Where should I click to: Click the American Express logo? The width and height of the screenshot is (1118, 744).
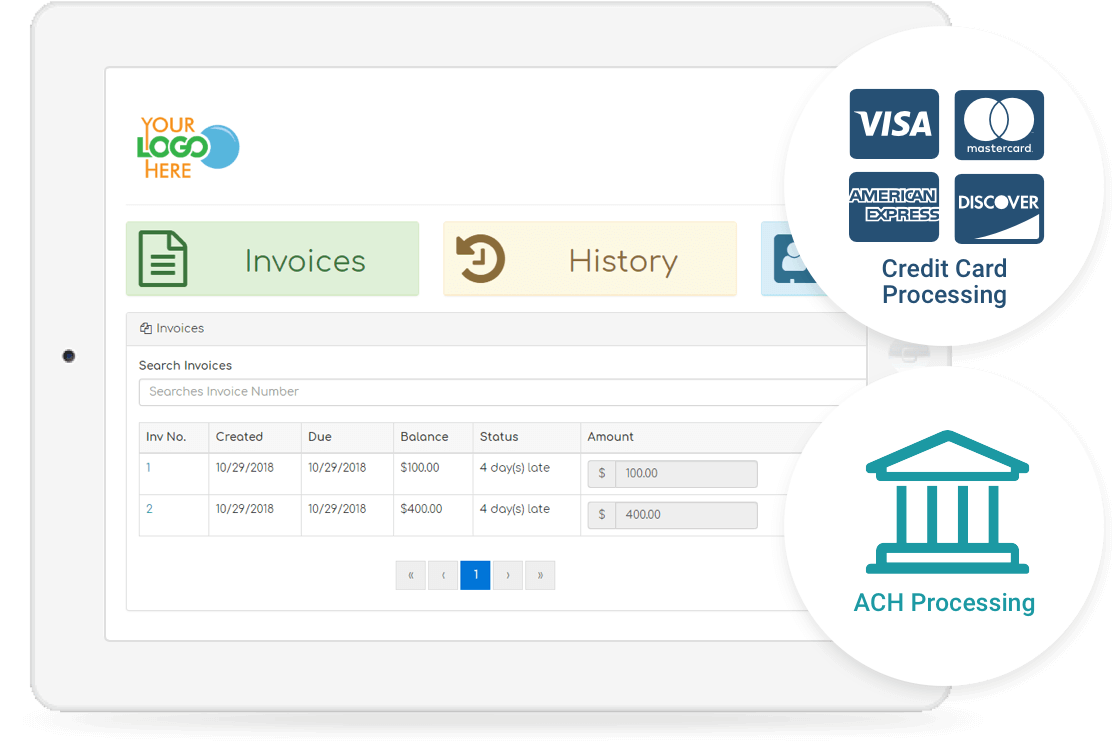(894, 207)
